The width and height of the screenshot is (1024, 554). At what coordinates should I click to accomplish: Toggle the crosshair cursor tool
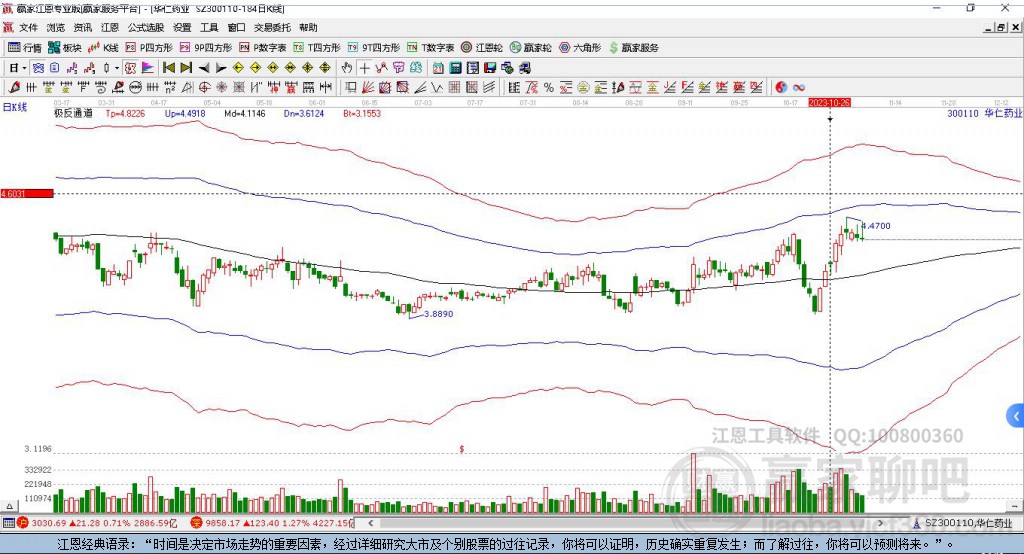364,68
